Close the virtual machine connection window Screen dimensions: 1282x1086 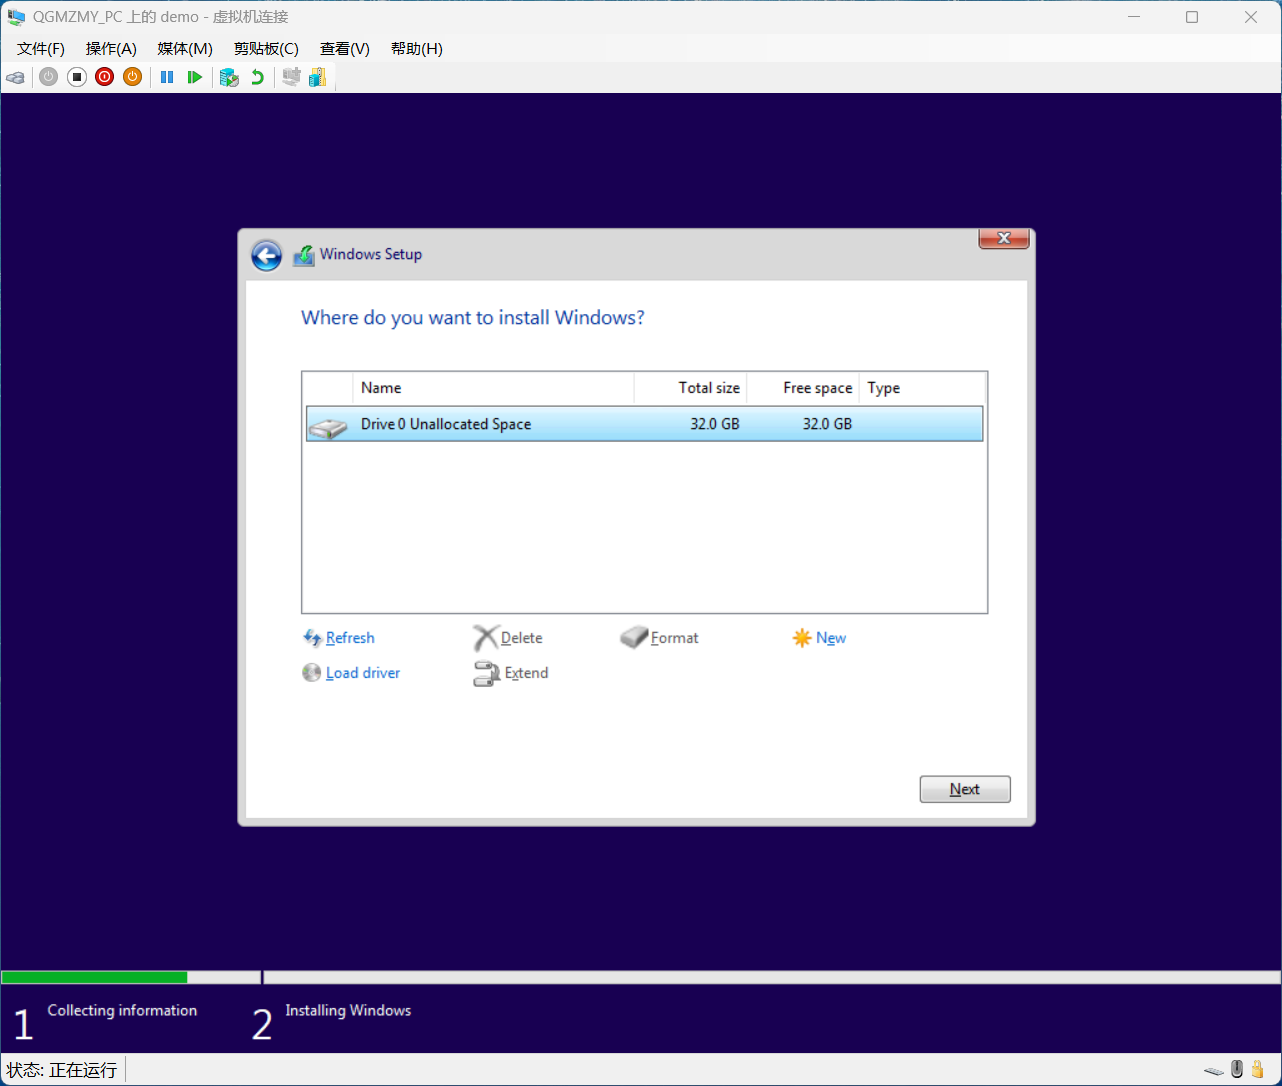(x=1251, y=17)
